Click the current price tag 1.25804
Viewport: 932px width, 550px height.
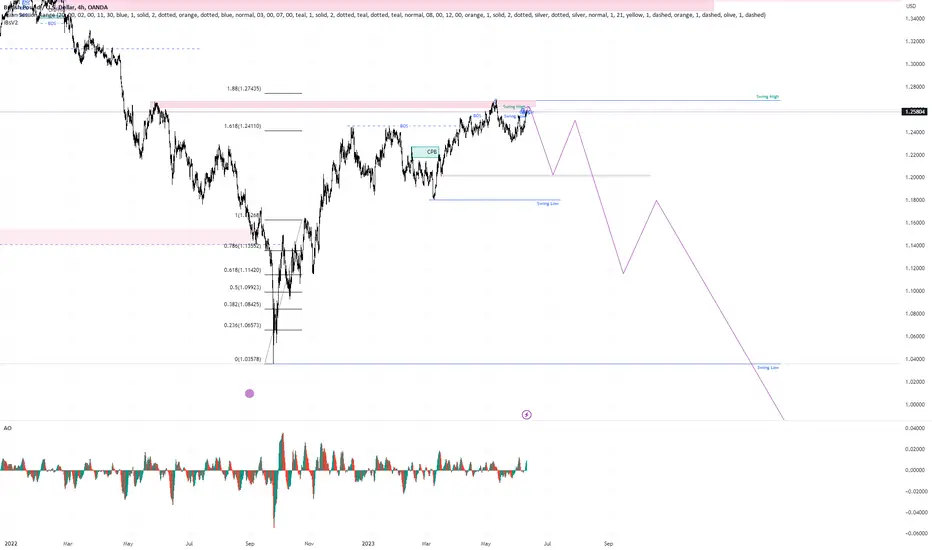click(914, 112)
